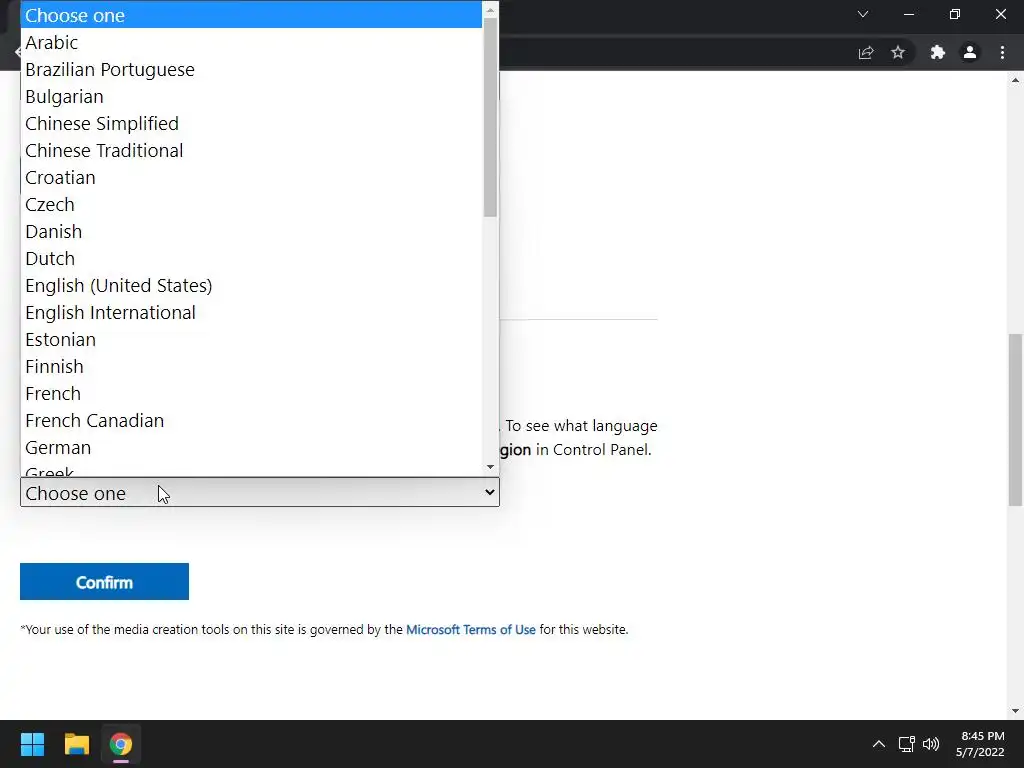Image resolution: width=1024 pixels, height=768 pixels.
Task: Select French language option
Action: pos(251,394)
